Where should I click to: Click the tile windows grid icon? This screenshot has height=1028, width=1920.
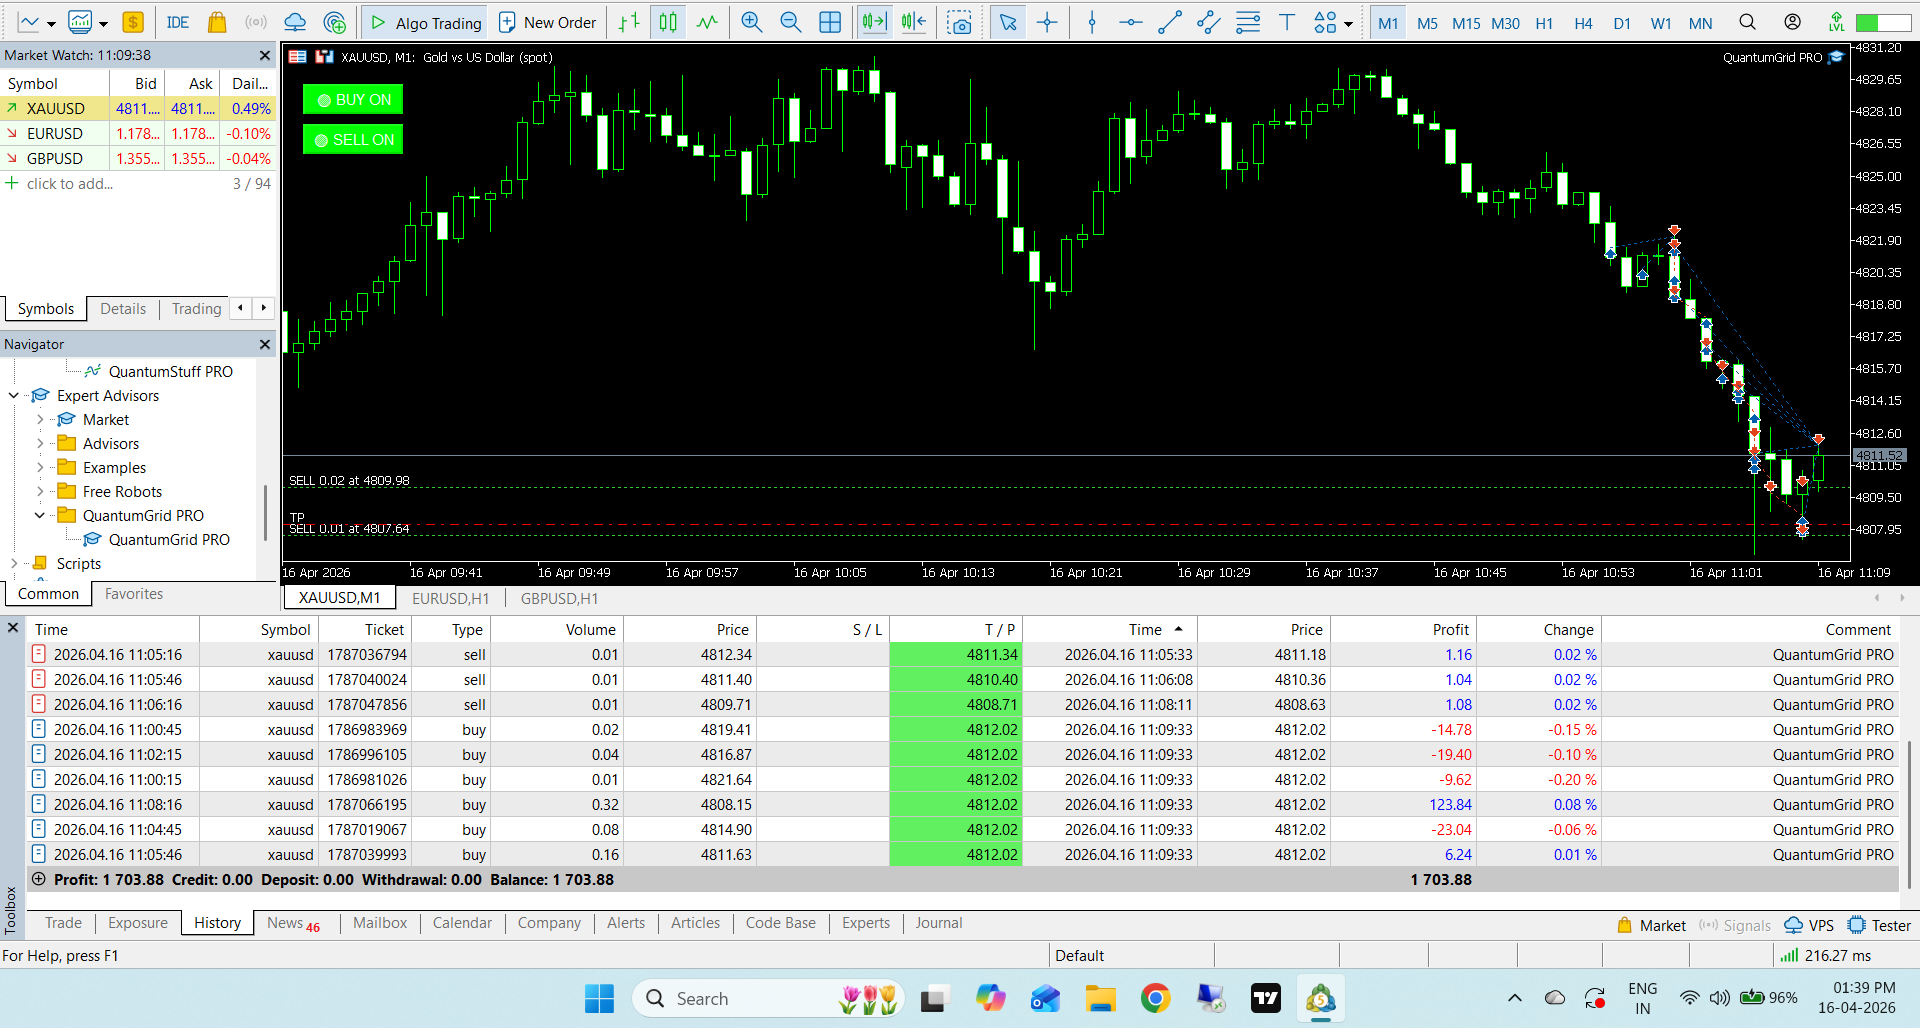tap(829, 22)
